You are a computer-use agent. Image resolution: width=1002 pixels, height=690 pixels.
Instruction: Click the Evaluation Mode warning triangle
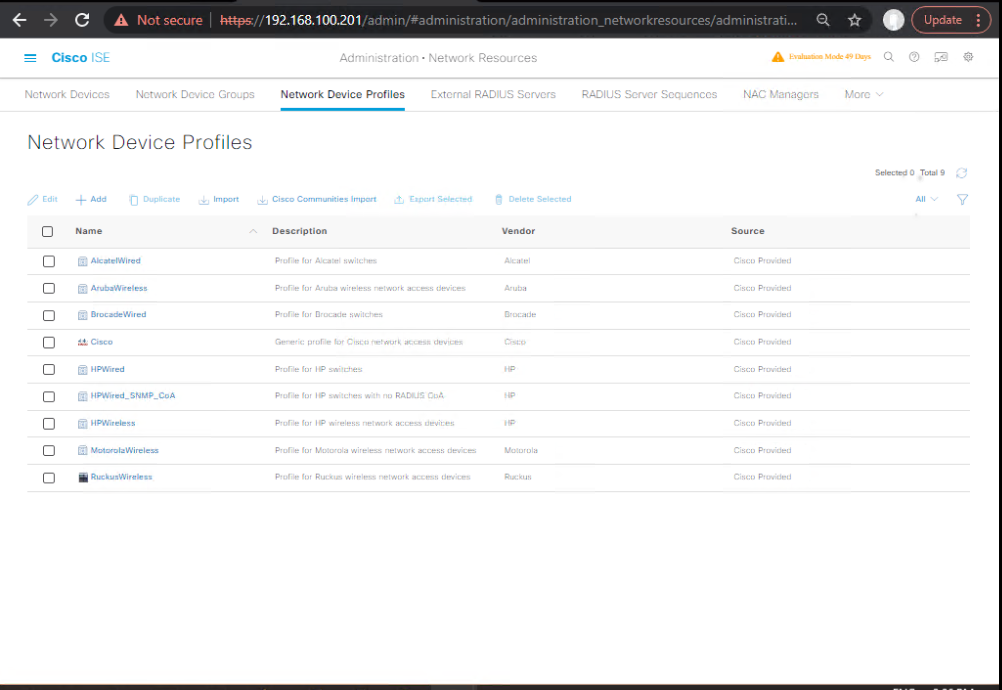point(778,57)
